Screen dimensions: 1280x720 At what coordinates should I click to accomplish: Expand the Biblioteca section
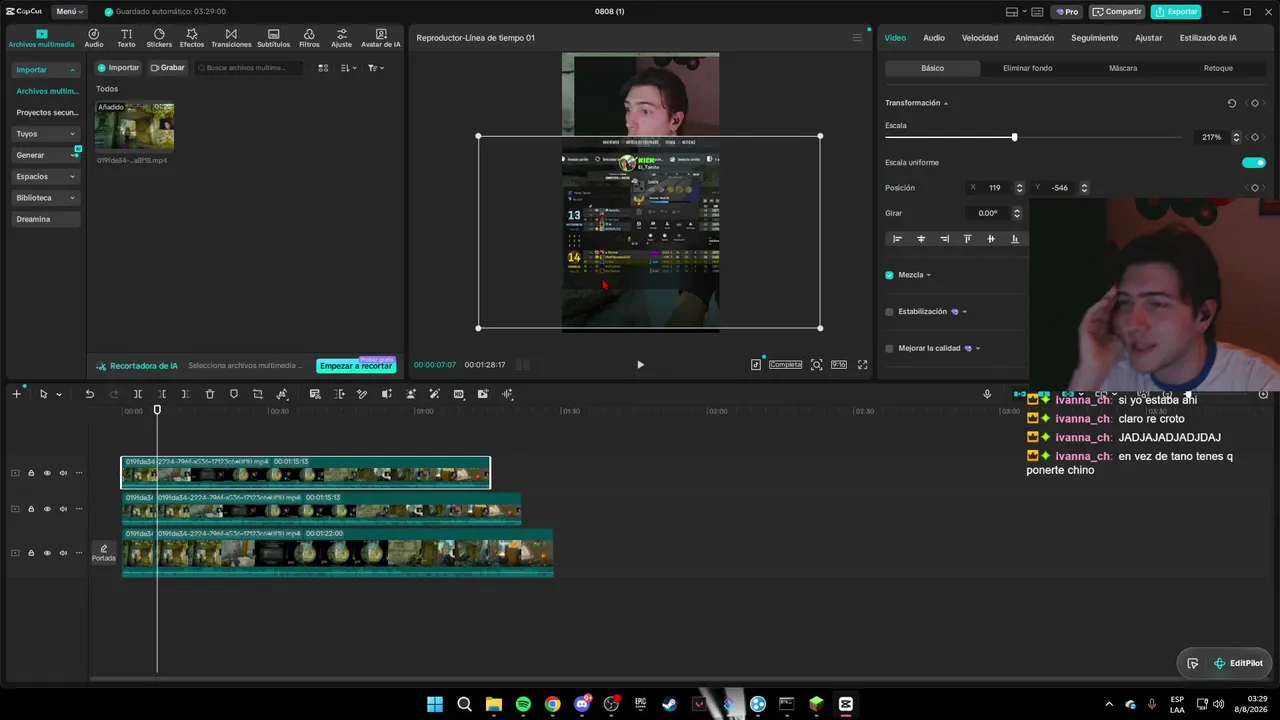(x=46, y=198)
